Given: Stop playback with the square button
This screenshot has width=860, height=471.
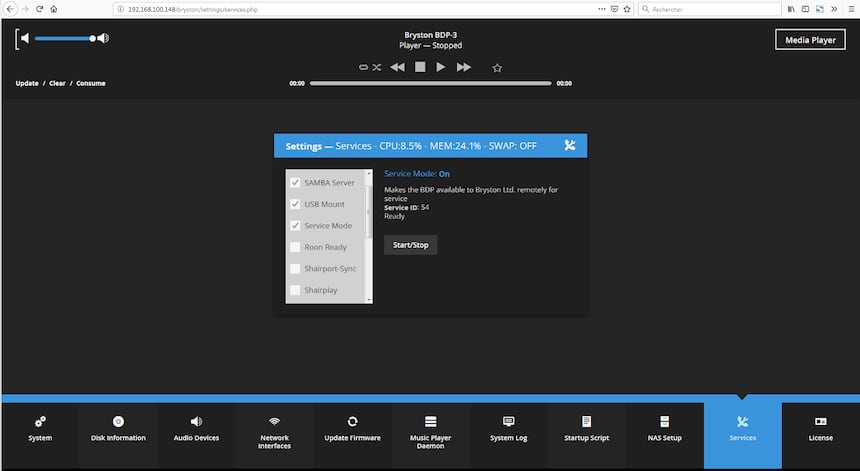Looking at the screenshot, I should tap(420, 67).
